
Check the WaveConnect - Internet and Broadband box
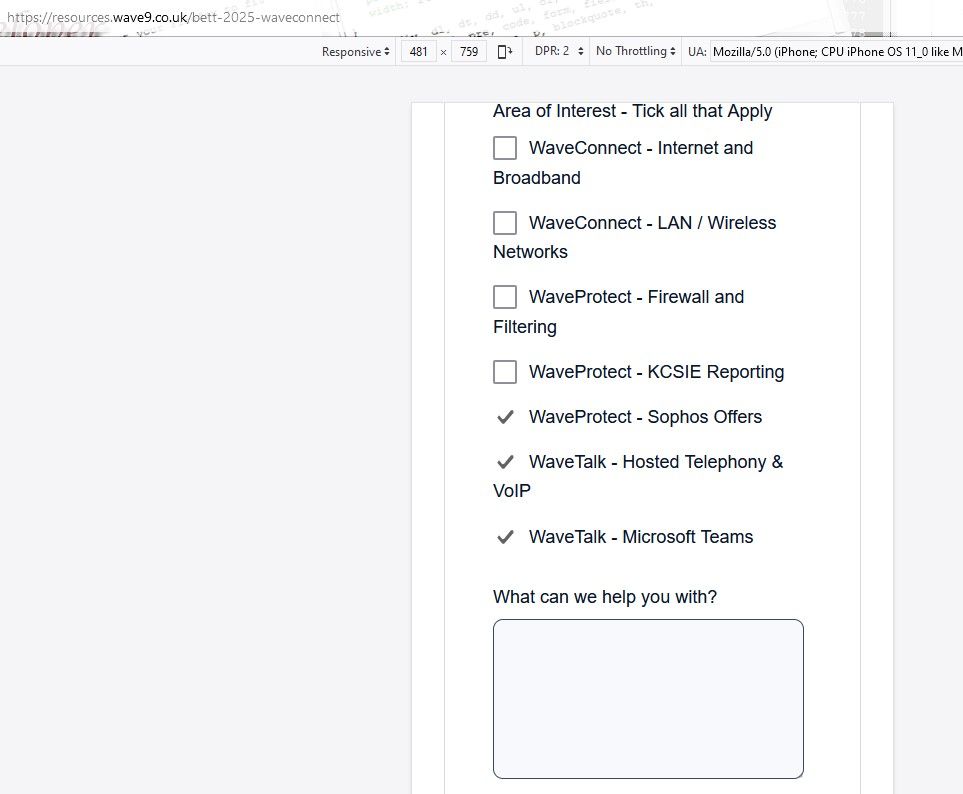(x=505, y=148)
